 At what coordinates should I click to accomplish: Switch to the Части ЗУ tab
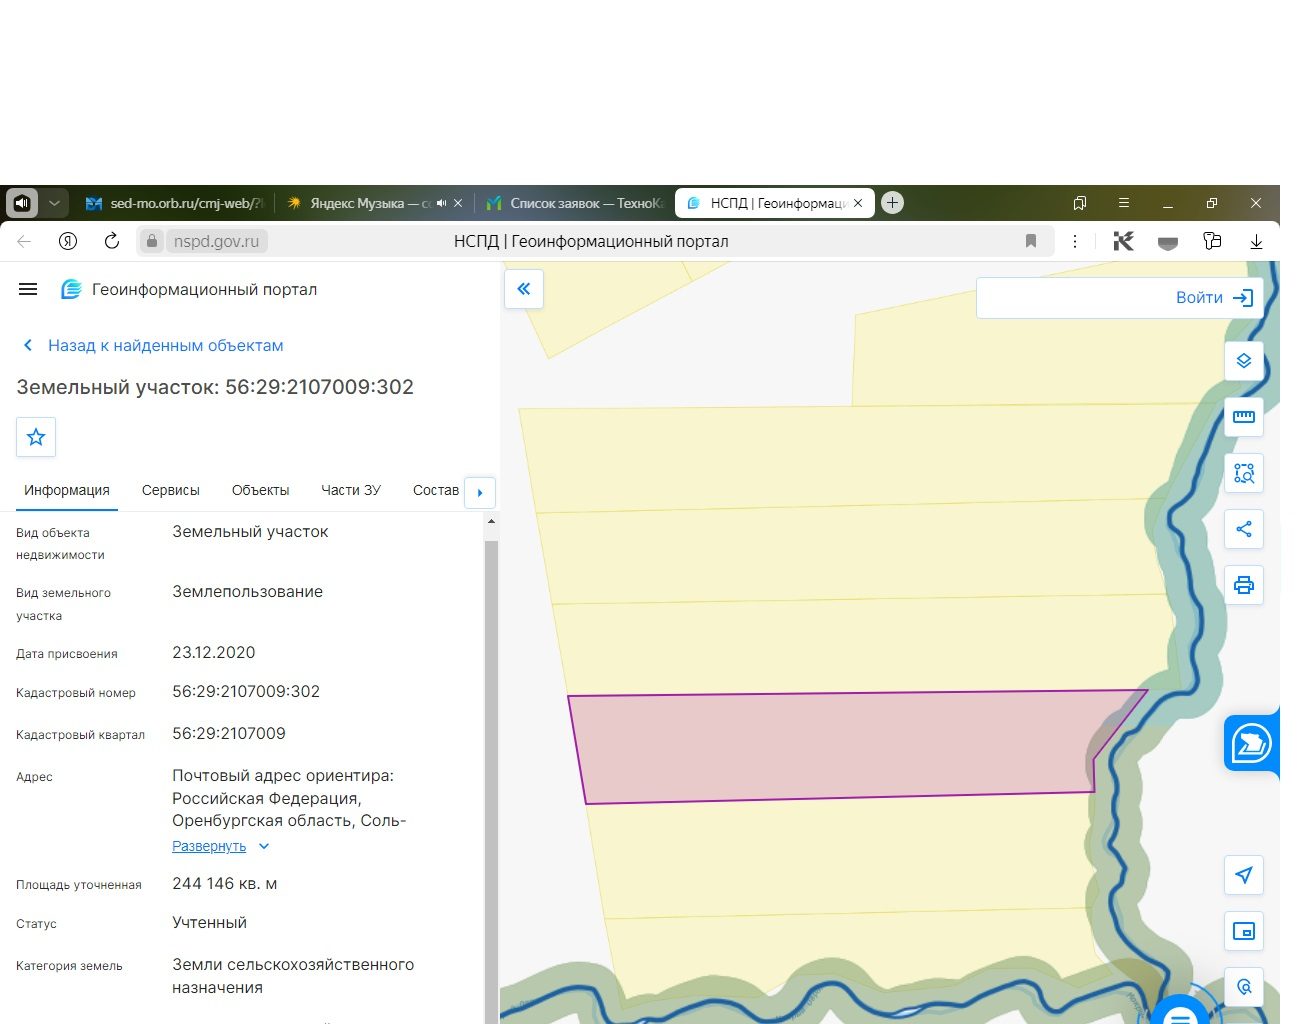(351, 490)
